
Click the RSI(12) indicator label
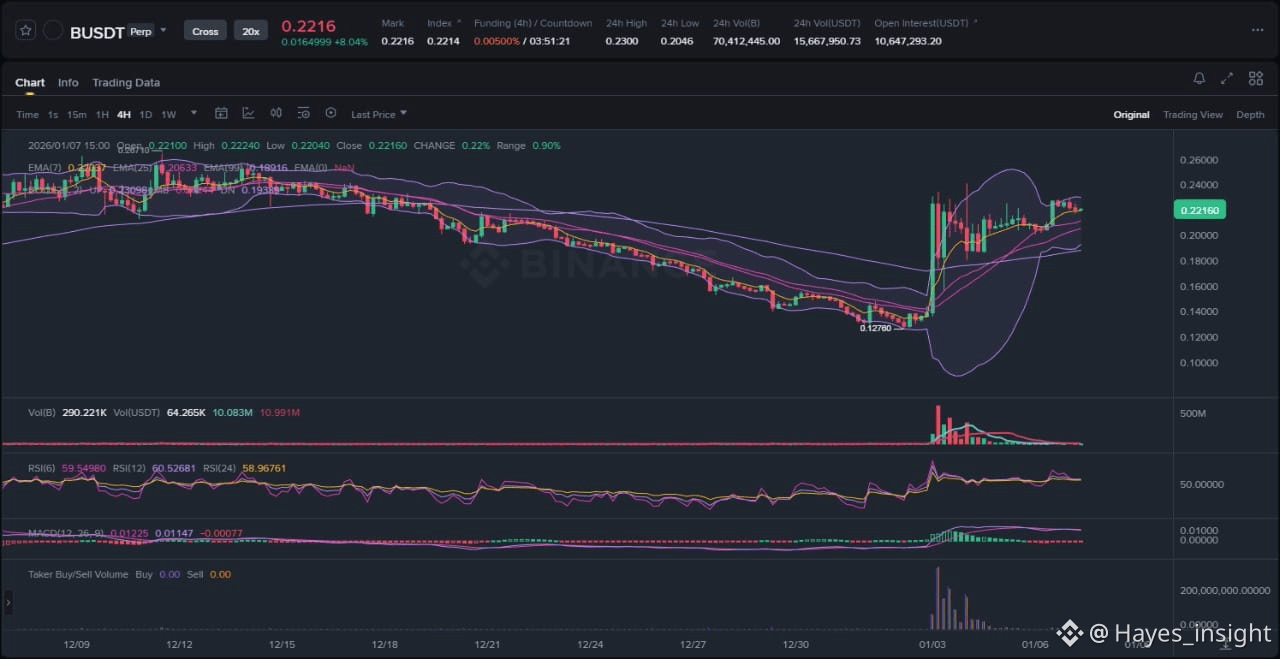(x=131, y=468)
